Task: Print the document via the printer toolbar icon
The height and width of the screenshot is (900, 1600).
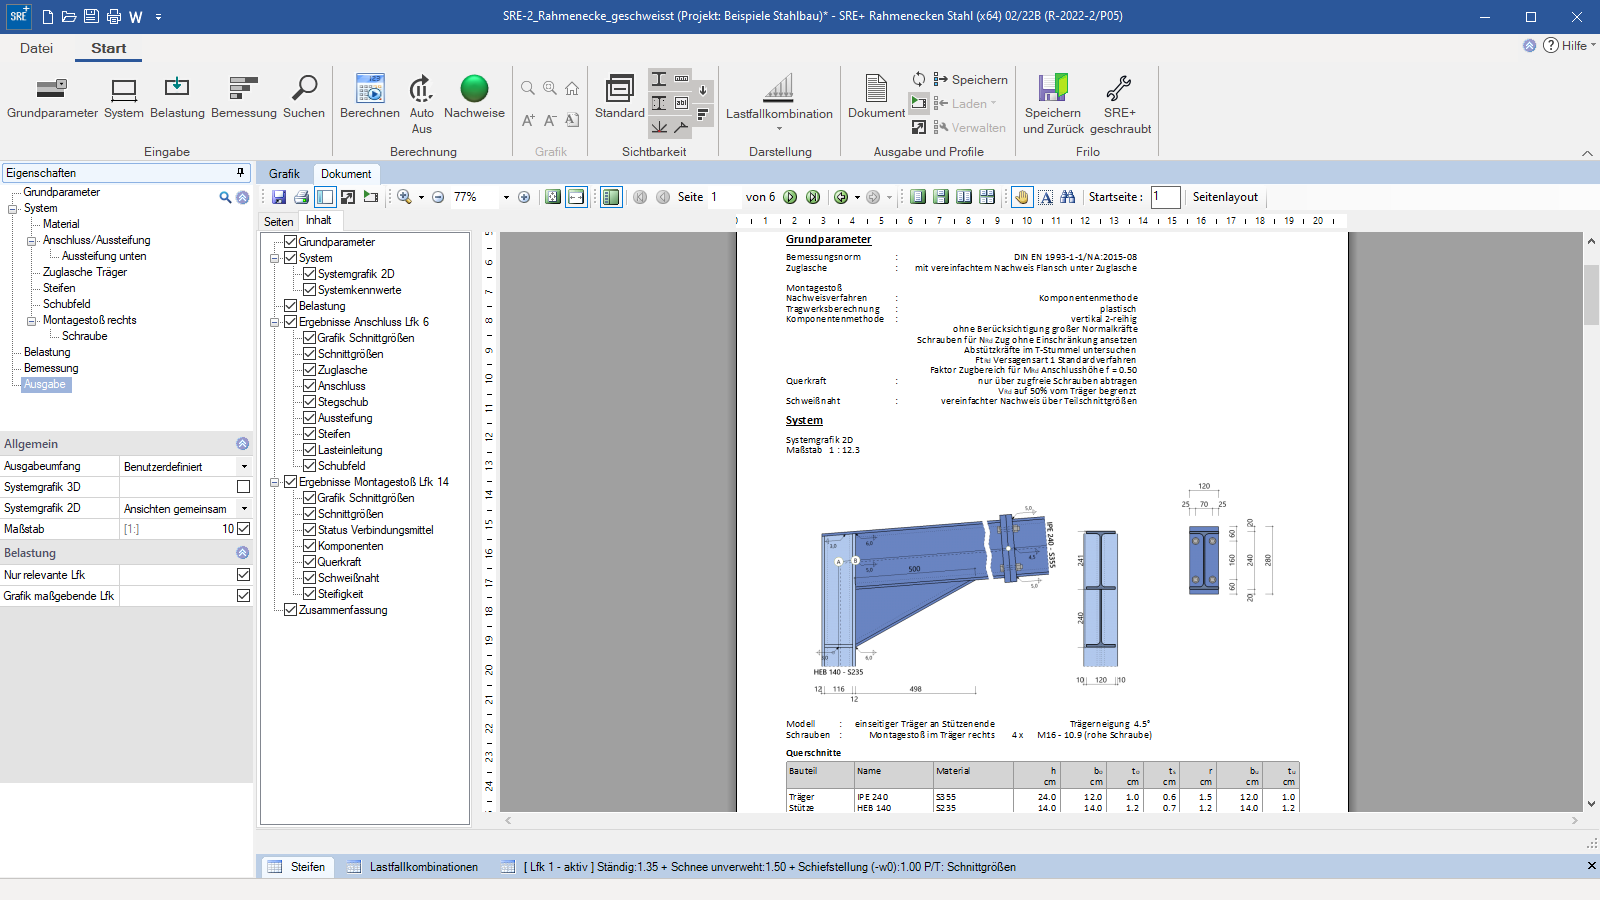Action: click(301, 197)
